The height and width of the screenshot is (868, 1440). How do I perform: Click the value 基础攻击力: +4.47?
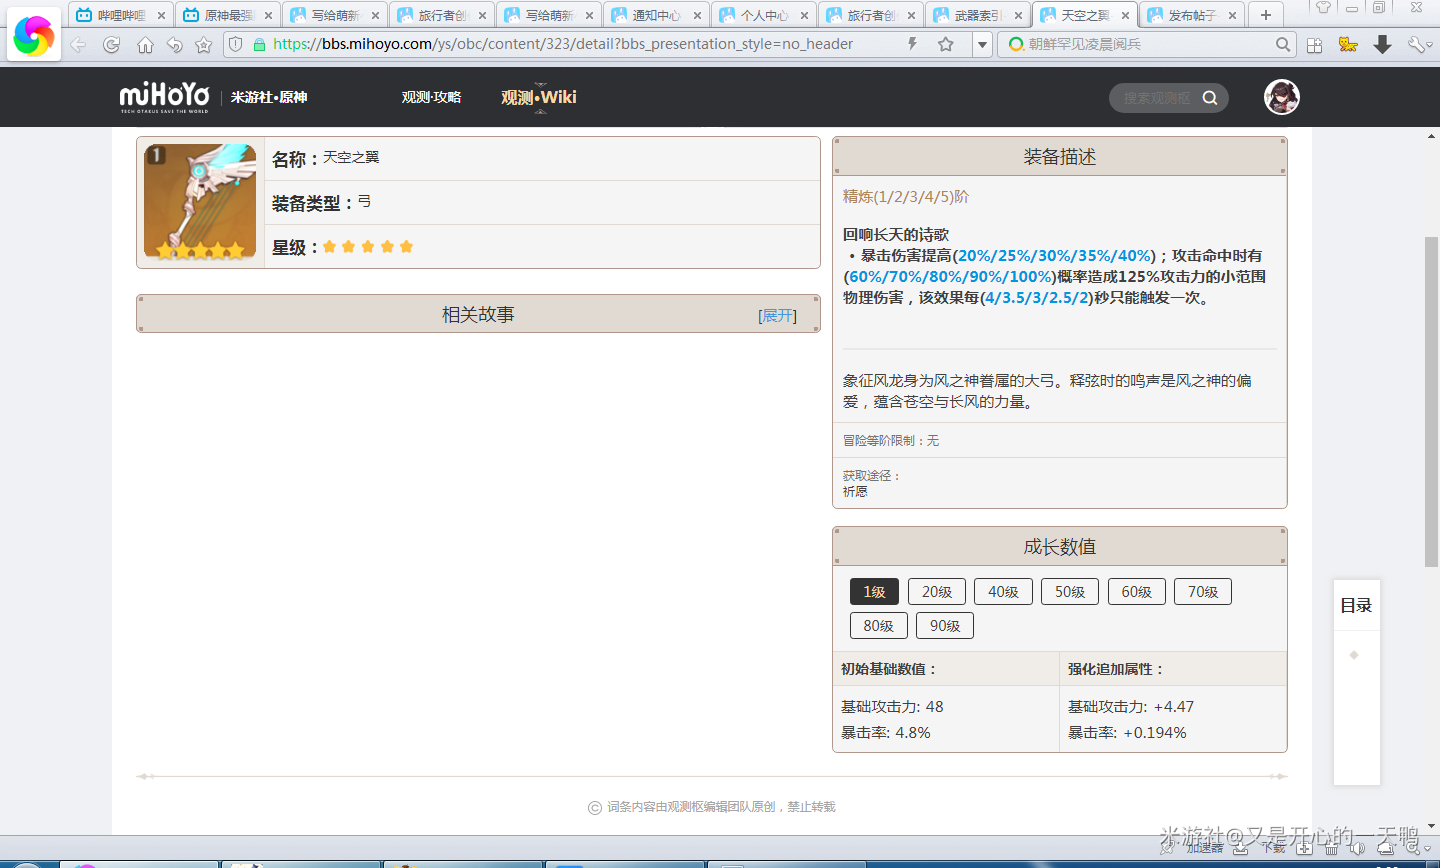coord(1131,707)
